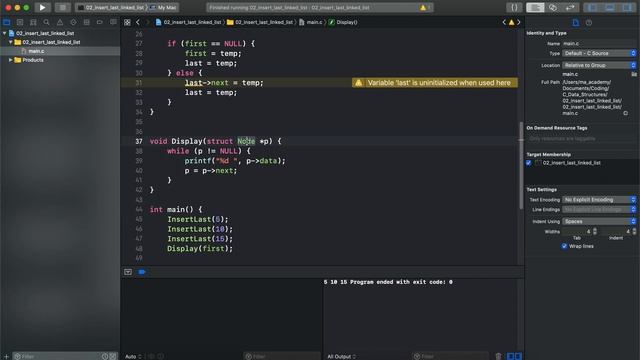Open the Indent Using dropdown
The image size is (640, 360).
click(599, 221)
